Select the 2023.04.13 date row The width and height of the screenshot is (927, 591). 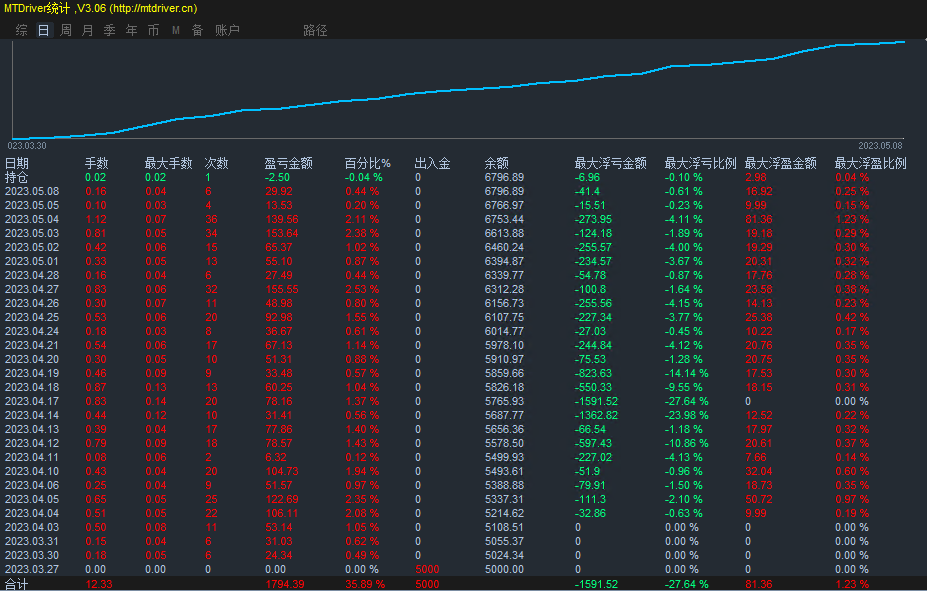point(464,429)
